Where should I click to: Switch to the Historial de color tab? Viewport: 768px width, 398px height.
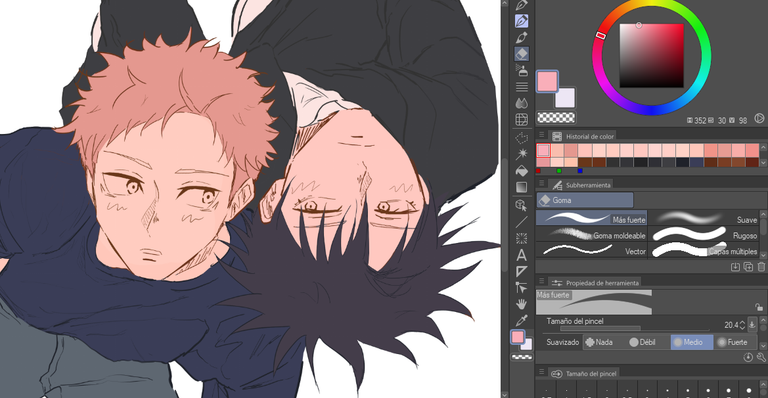point(582,136)
